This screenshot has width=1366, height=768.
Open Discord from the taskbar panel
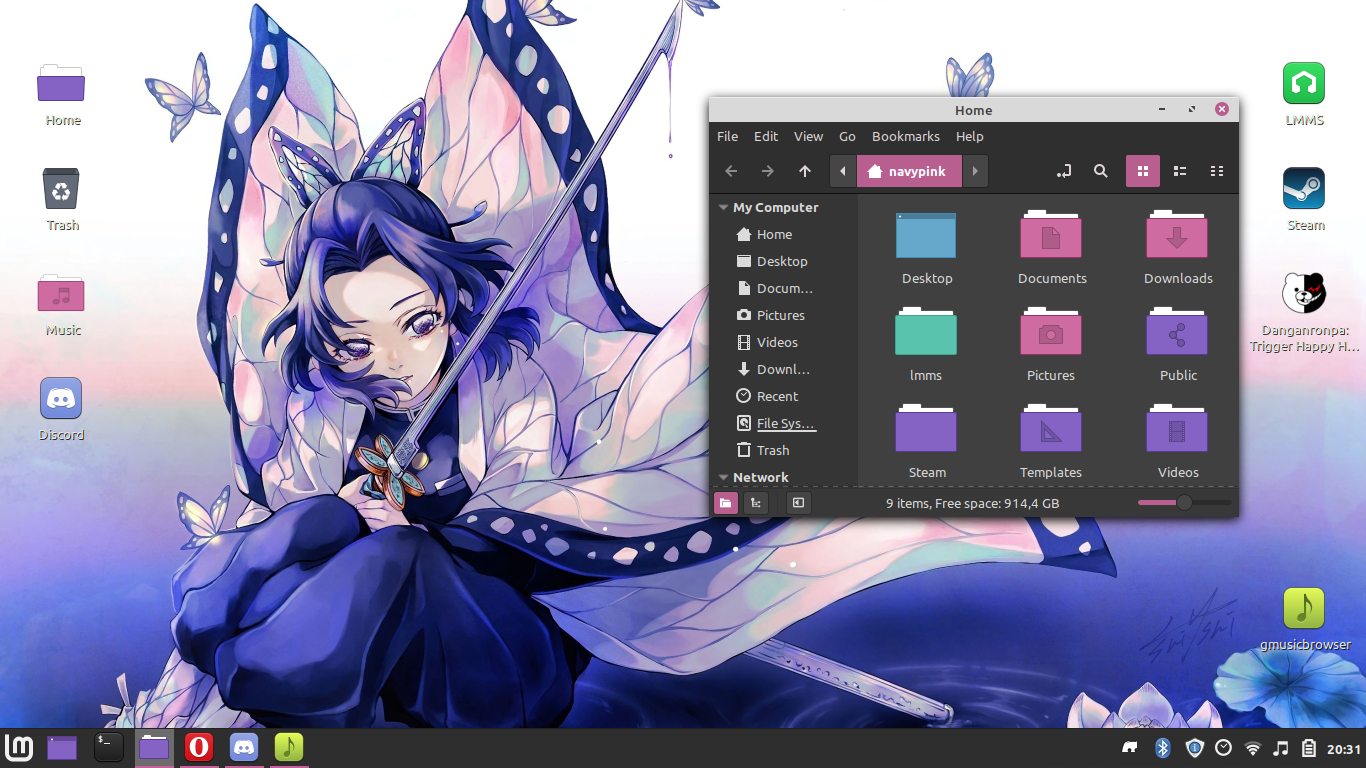click(x=244, y=747)
